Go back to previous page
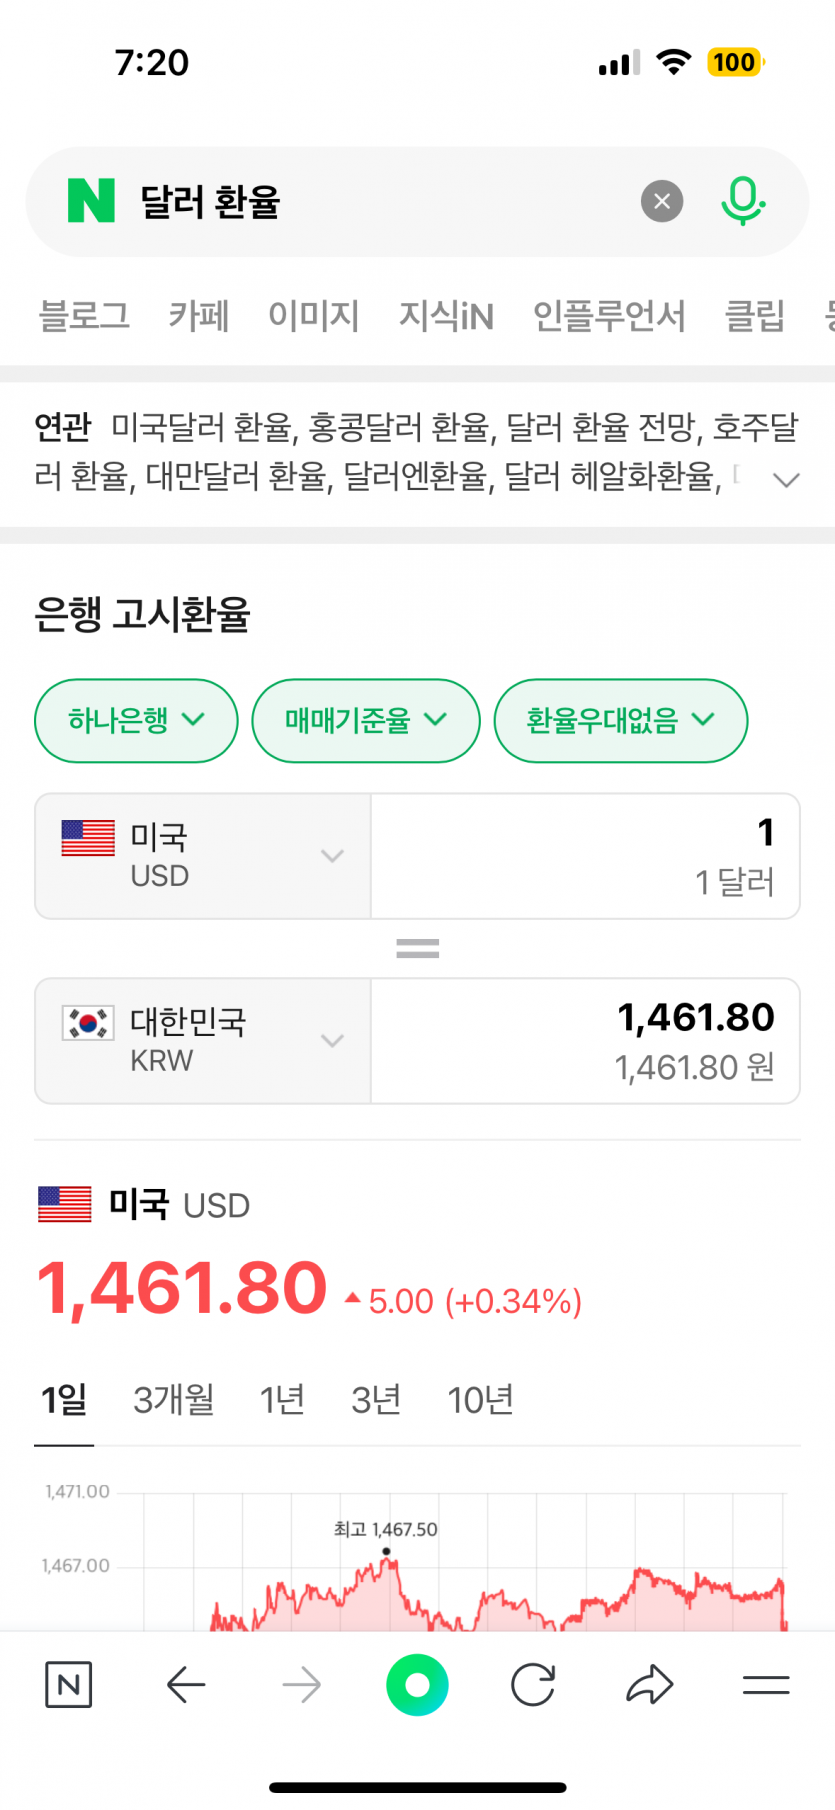Image resolution: width=835 pixels, height=1810 pixels. click(186, 1685)
